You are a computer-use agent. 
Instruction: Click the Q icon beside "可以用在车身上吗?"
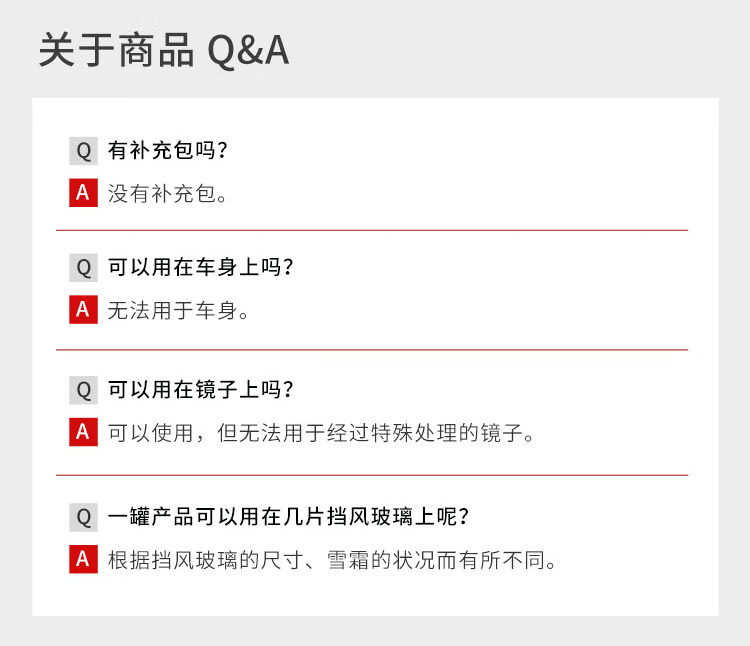tap(83, 268)
